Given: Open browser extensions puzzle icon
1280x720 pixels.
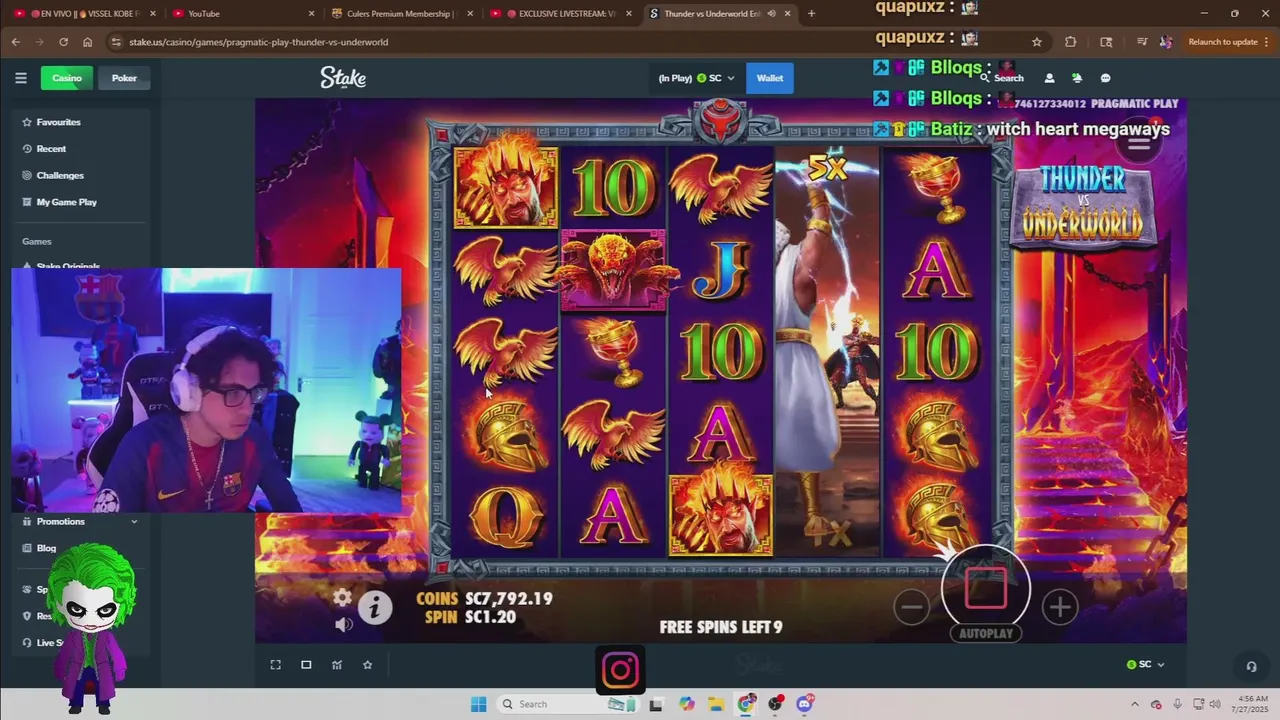Looking at the screenshot, I should click(x=1071, y=42).
